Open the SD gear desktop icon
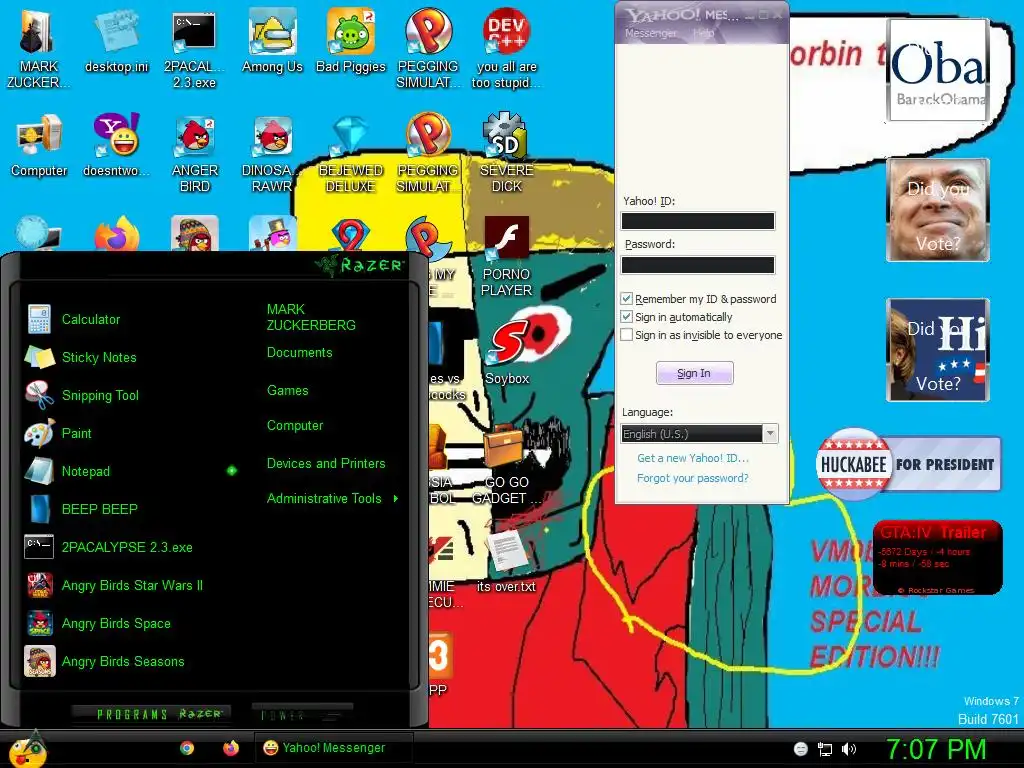 [x=506, y=153]
